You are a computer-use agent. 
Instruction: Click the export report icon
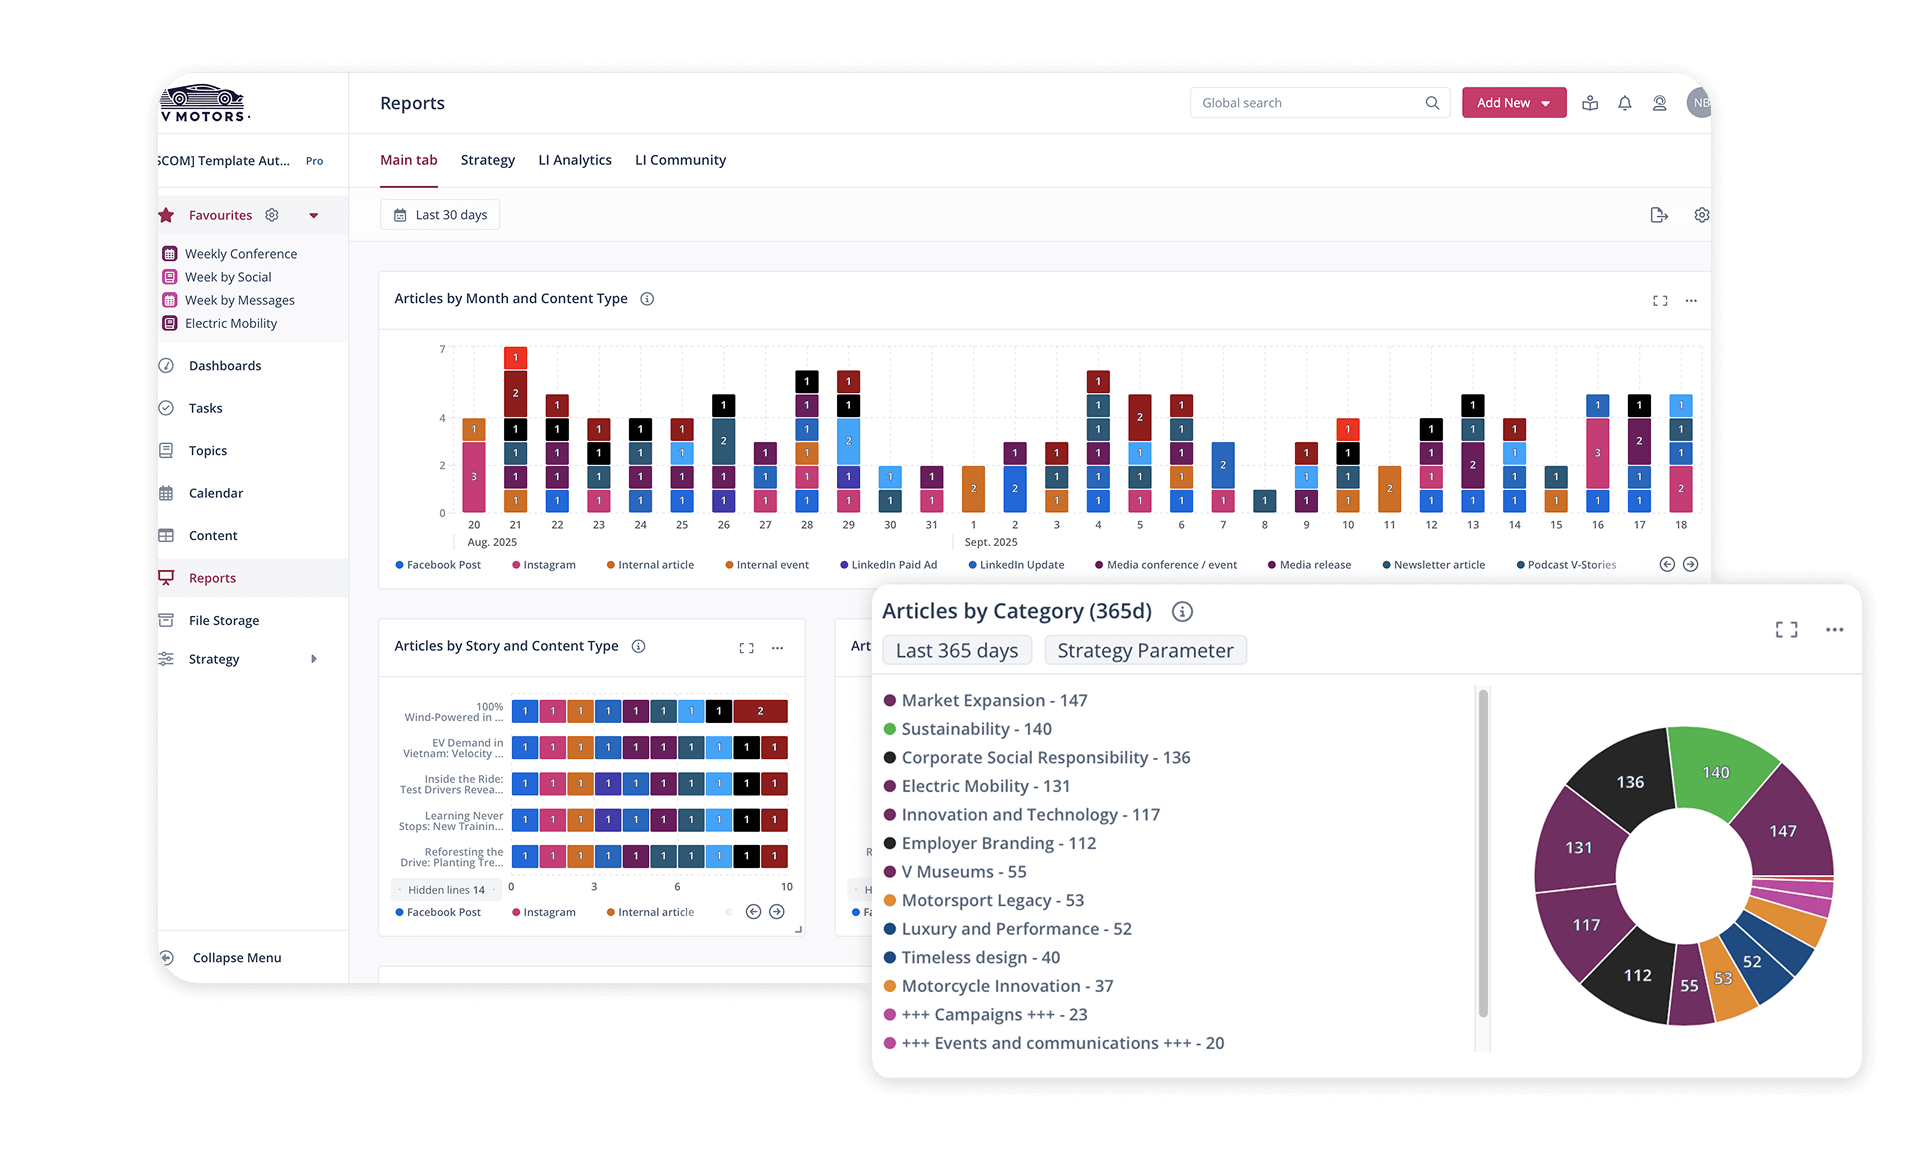(1659, 214)
